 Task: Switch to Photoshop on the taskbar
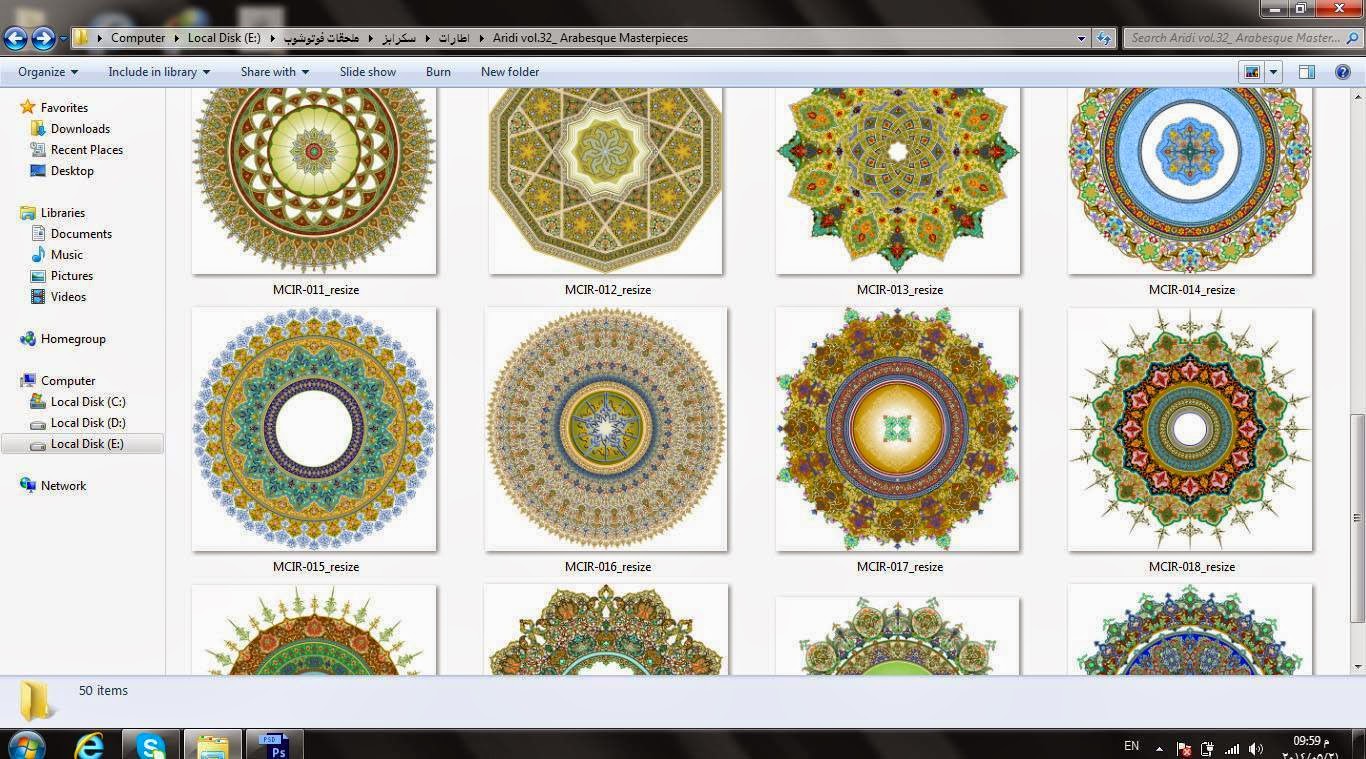pyautogui.click(x=274, y=744)
